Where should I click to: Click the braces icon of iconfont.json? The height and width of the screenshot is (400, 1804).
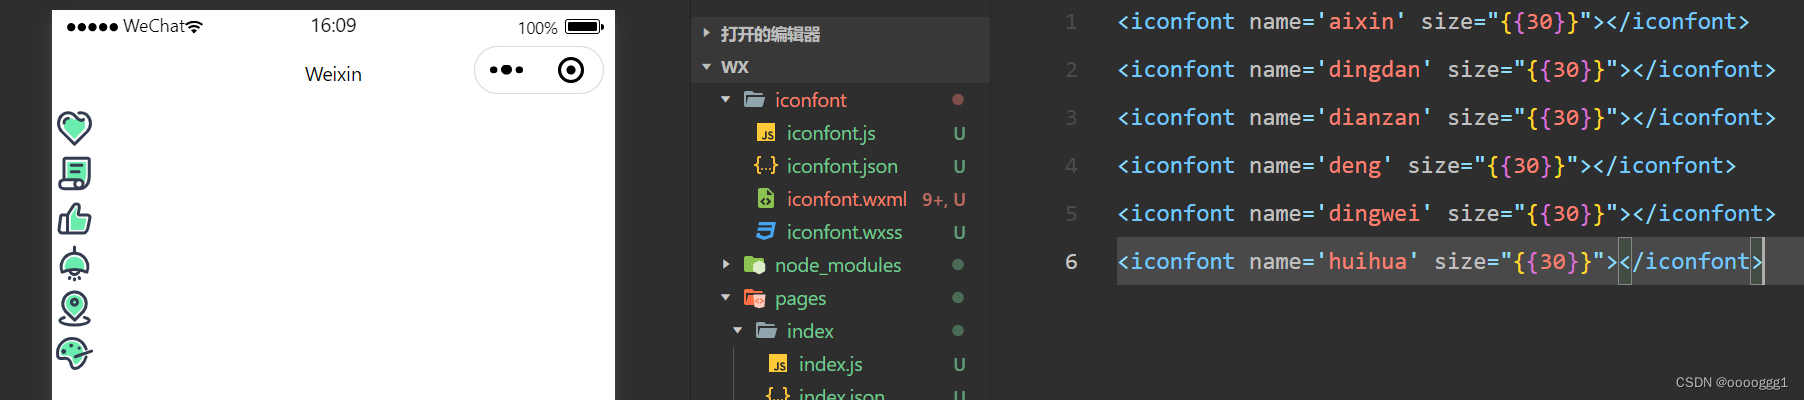coord(766,166)
